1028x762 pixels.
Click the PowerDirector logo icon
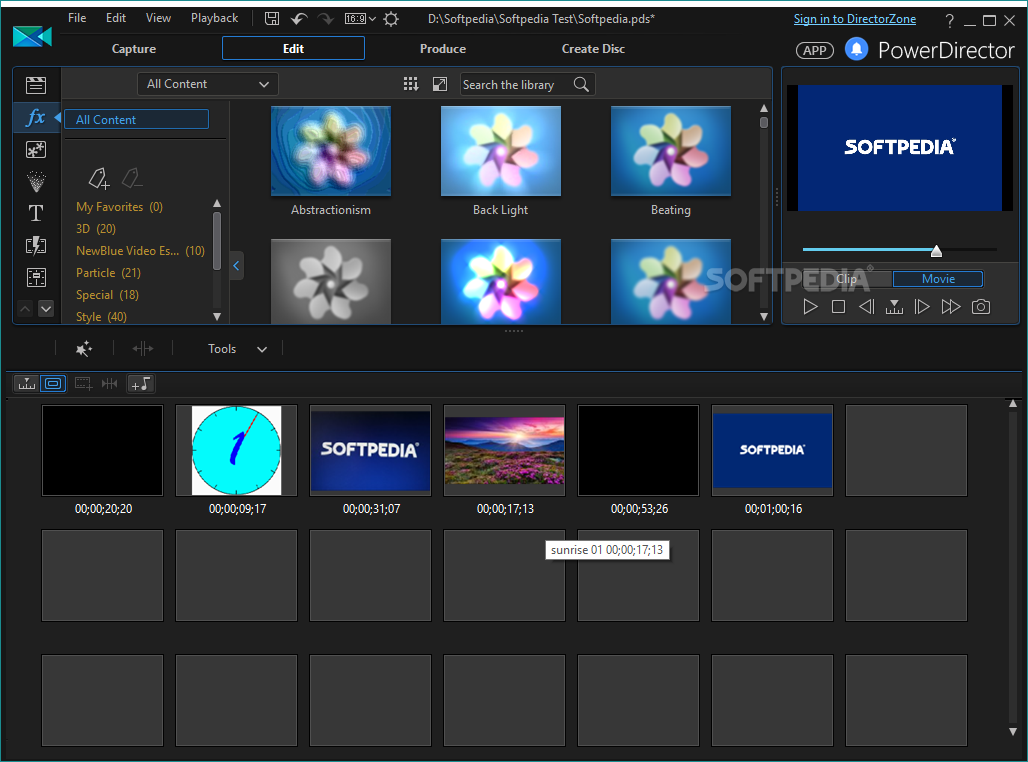[x=32, y=37]
